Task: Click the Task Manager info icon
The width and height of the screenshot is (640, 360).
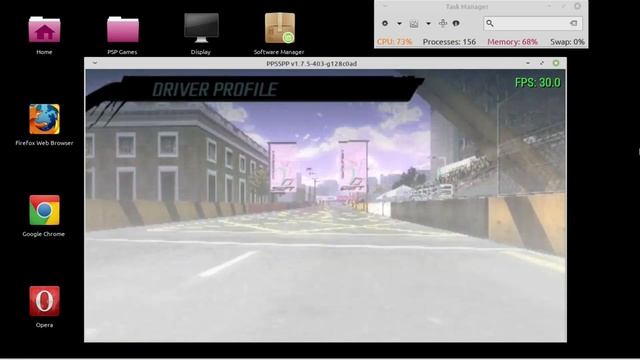Action: (x=456, y=24)
